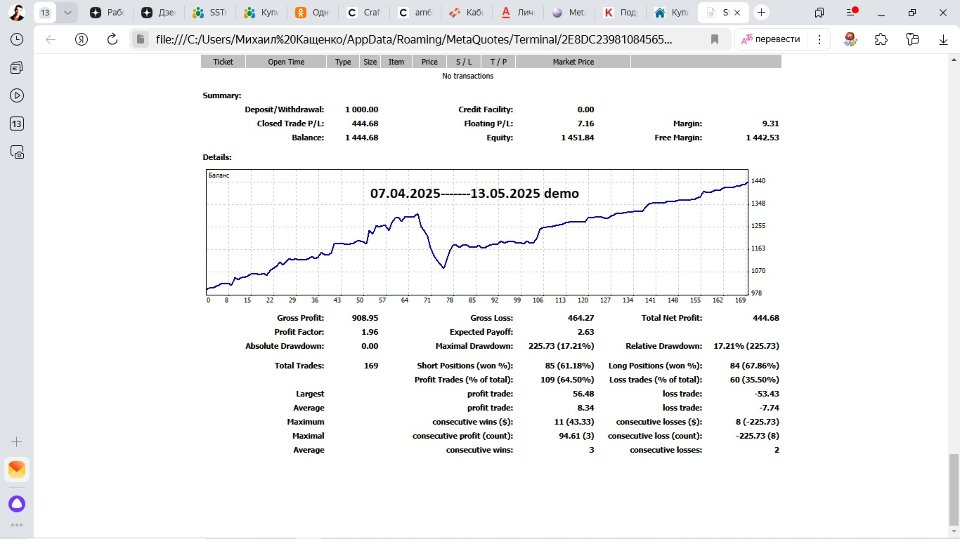Click the file page info icon in address bar

pos(141,39)
